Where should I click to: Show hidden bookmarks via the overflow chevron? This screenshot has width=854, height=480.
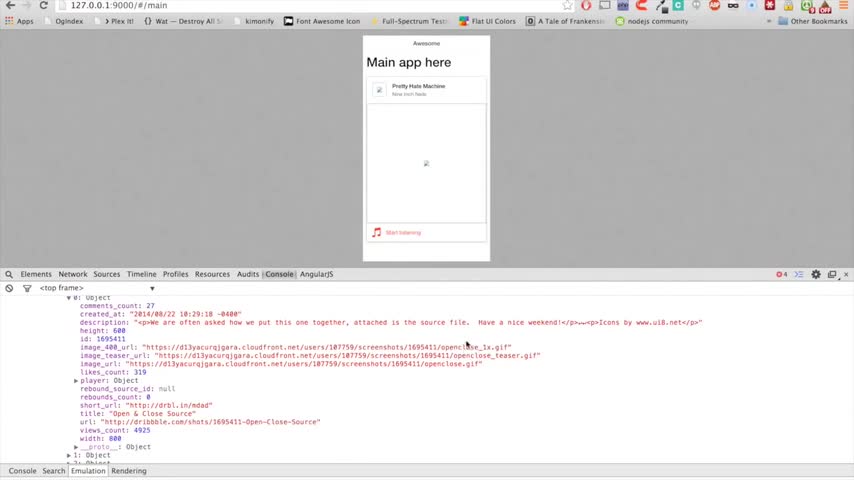coord(769,21)
